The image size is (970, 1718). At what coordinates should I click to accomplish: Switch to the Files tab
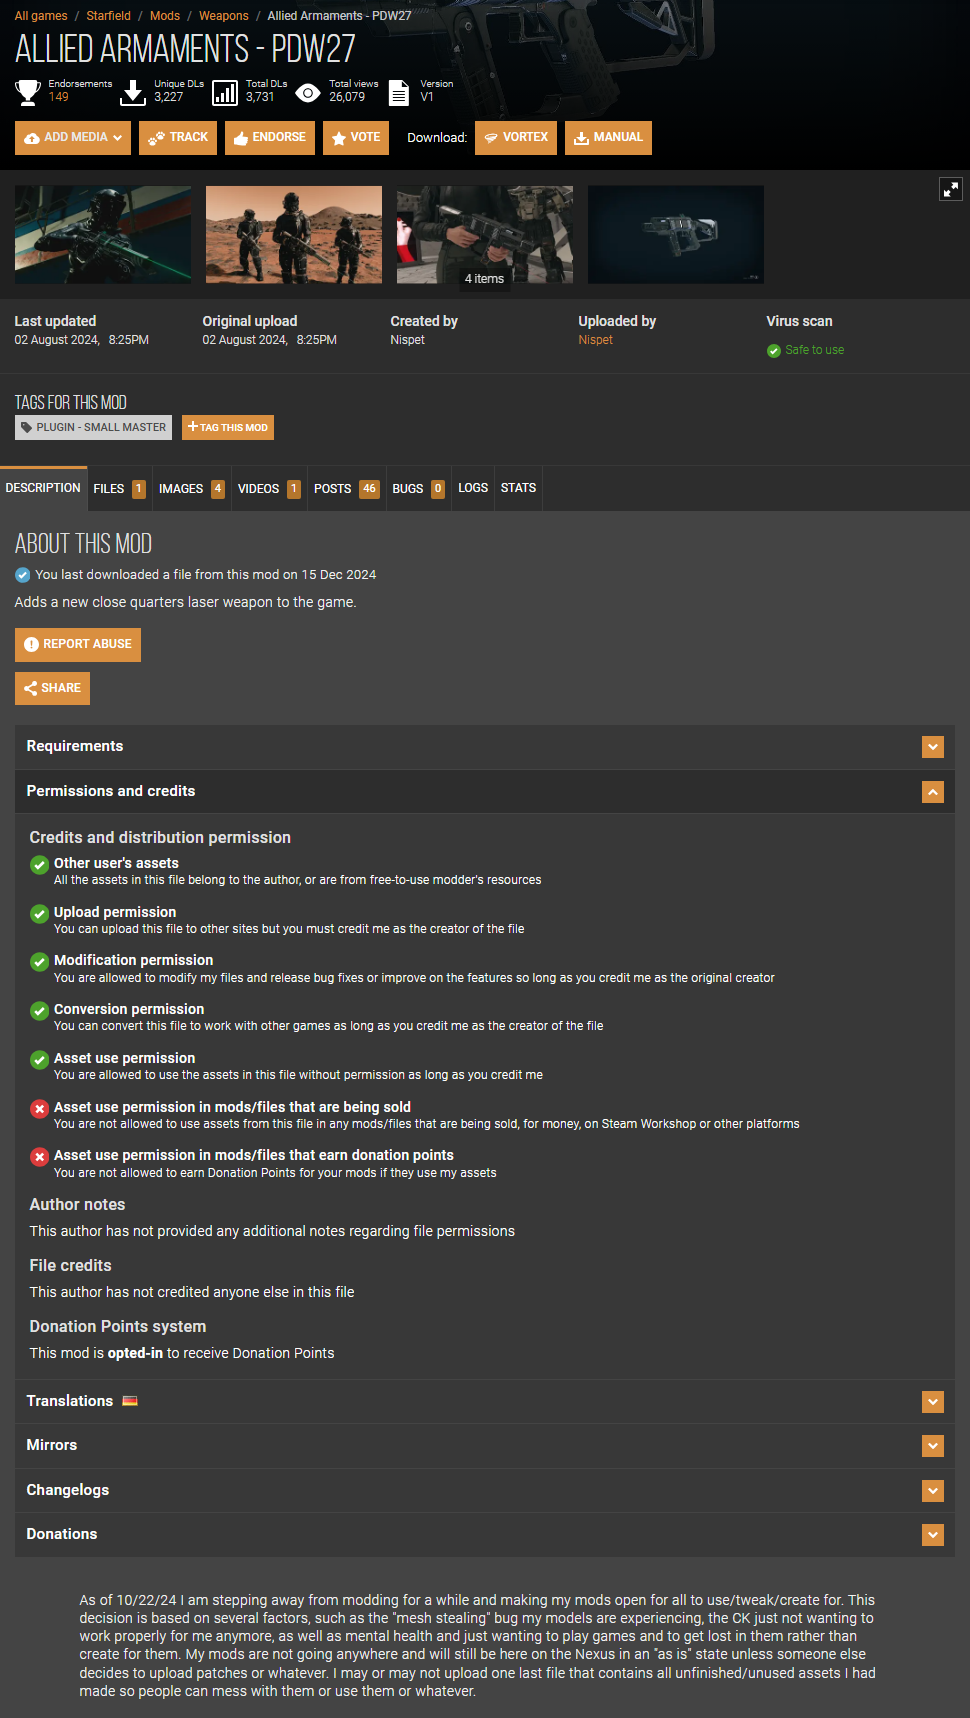click(118, 489)
